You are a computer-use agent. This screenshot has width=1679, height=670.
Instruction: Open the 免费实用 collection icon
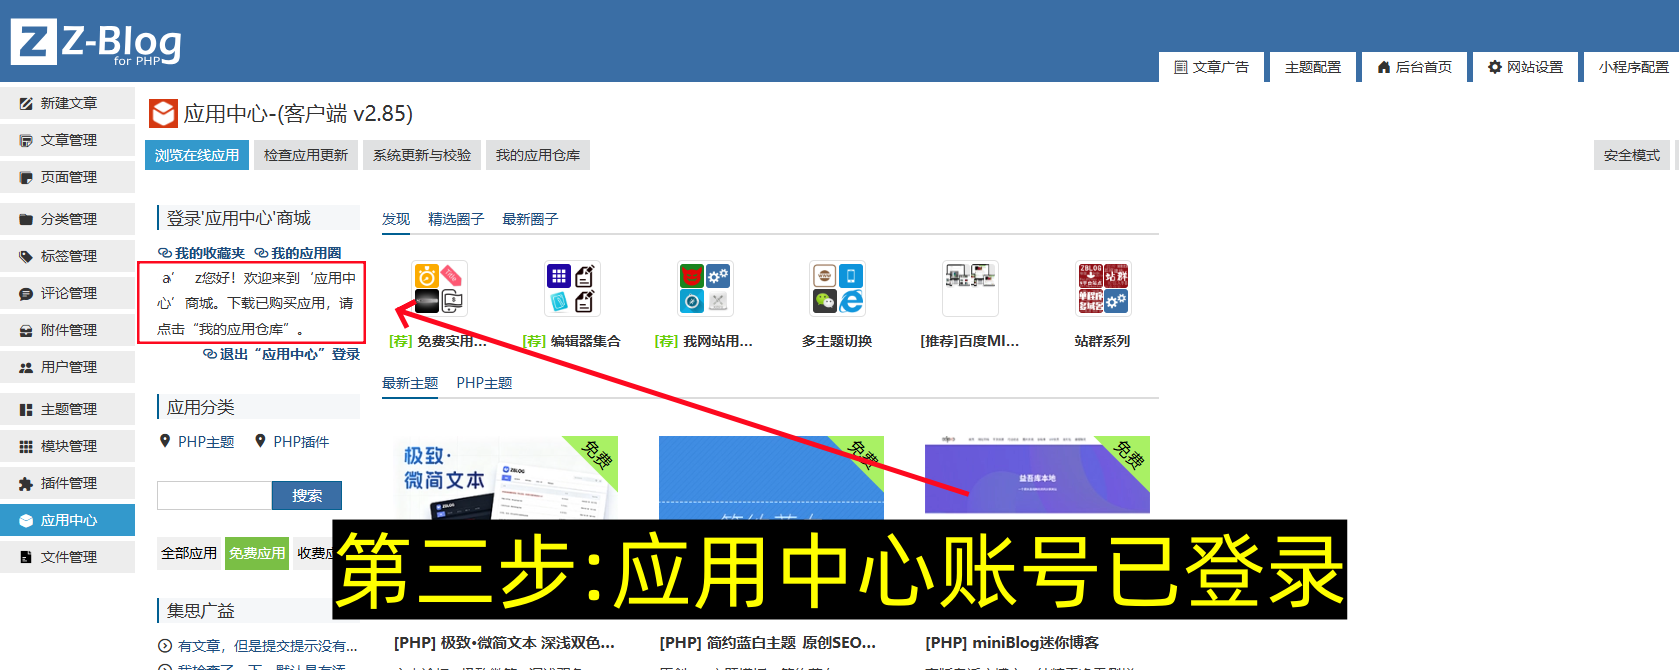point(439,289)
